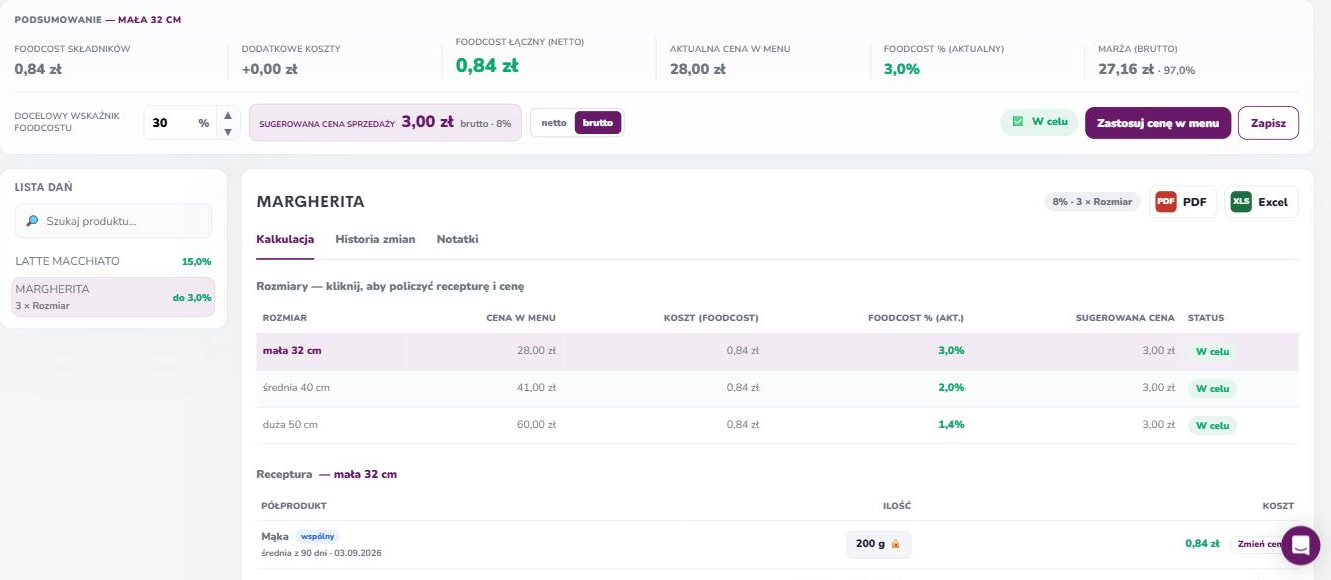Image resolution: width=1331 pixels, height=580 pixels.
Task: Click the 200 g quantity field for Mąka
Action: click(879, 544)
